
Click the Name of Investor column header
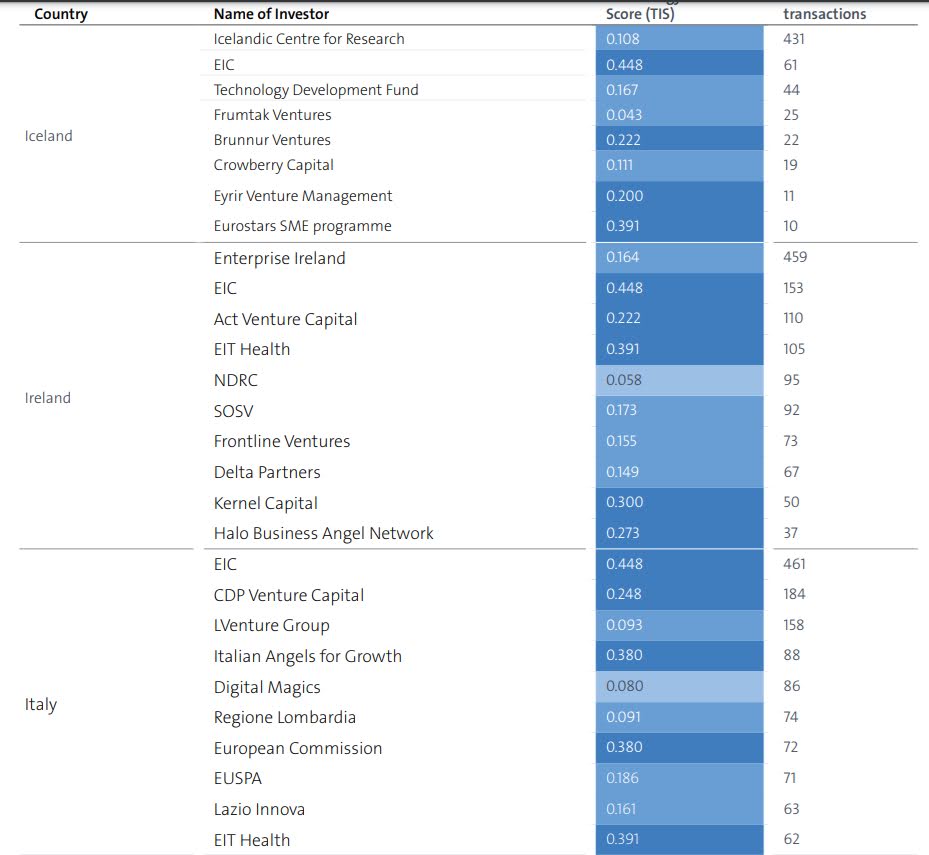(271, 14)
